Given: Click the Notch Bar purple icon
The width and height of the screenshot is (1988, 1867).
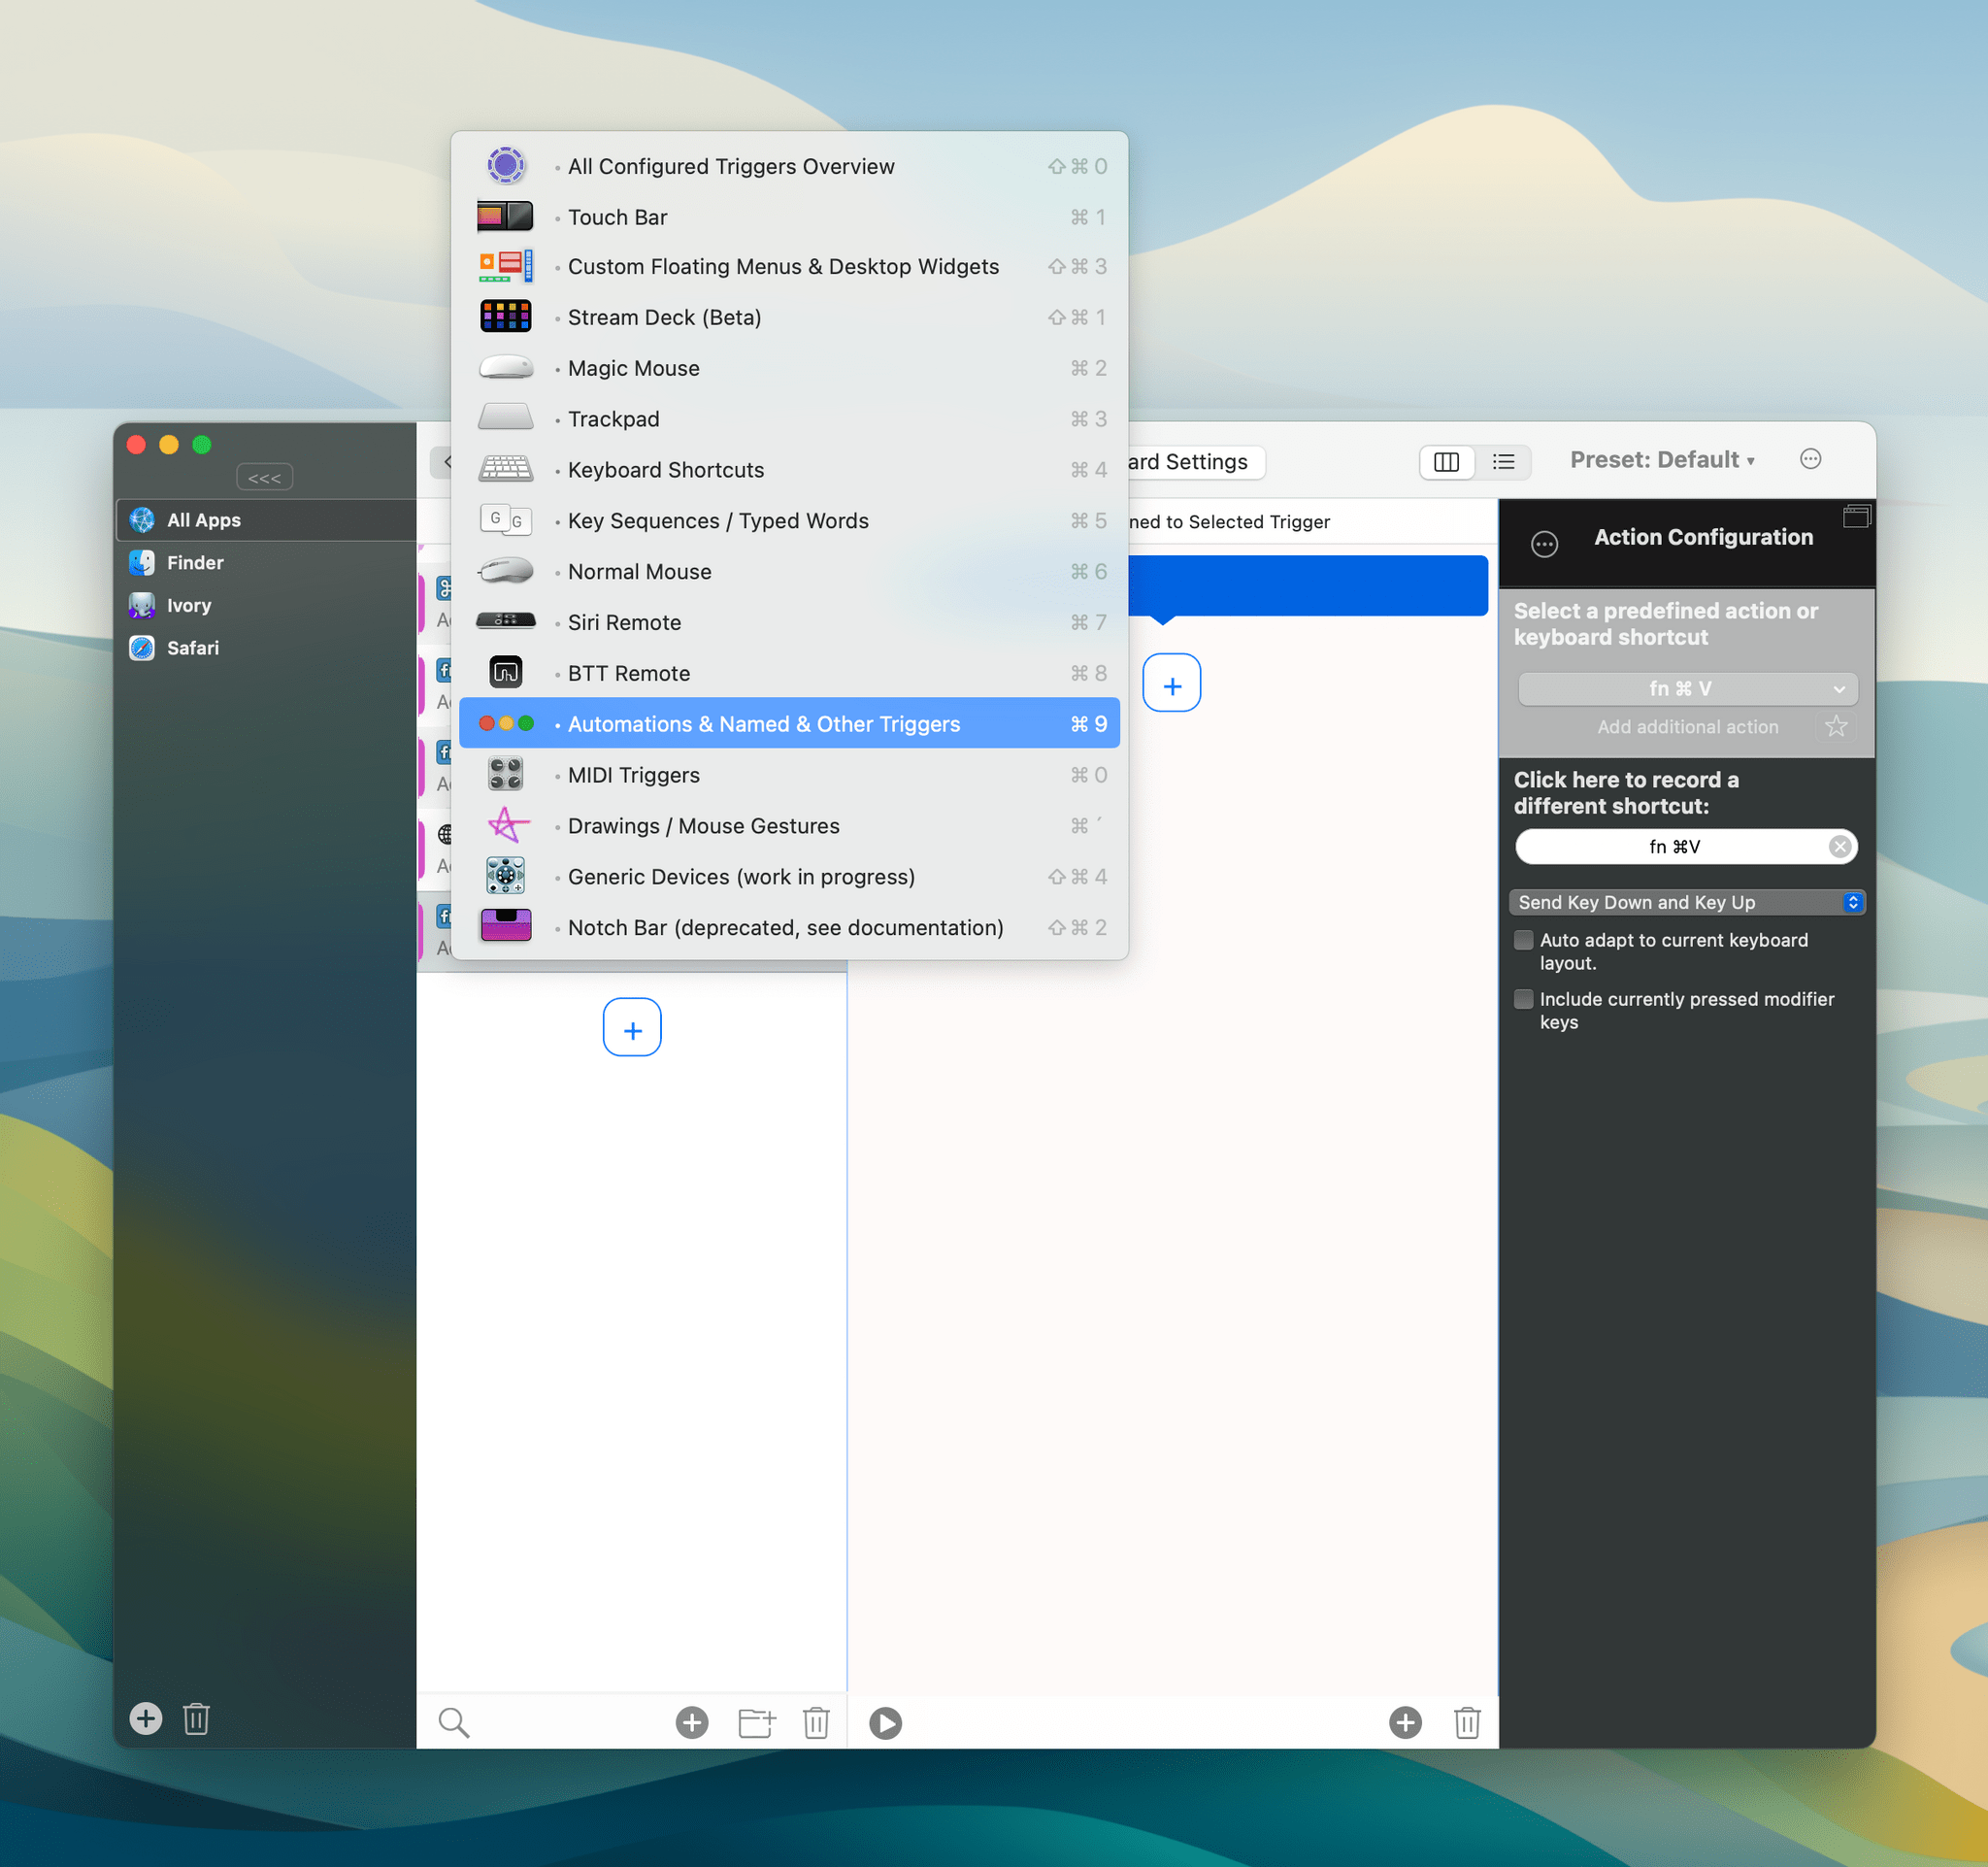Looking at the screenshot, I should [506, 926].
